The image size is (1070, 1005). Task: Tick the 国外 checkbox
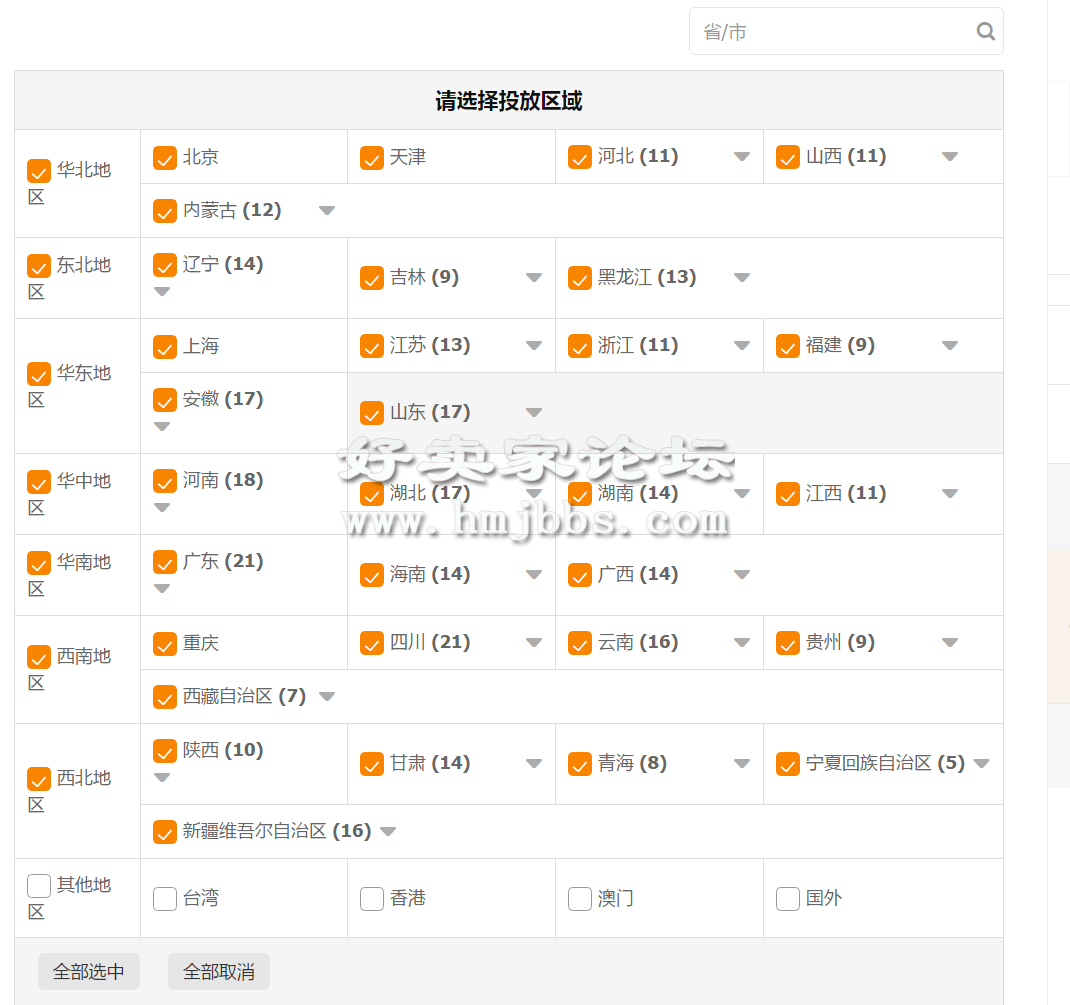pos(788,899)
